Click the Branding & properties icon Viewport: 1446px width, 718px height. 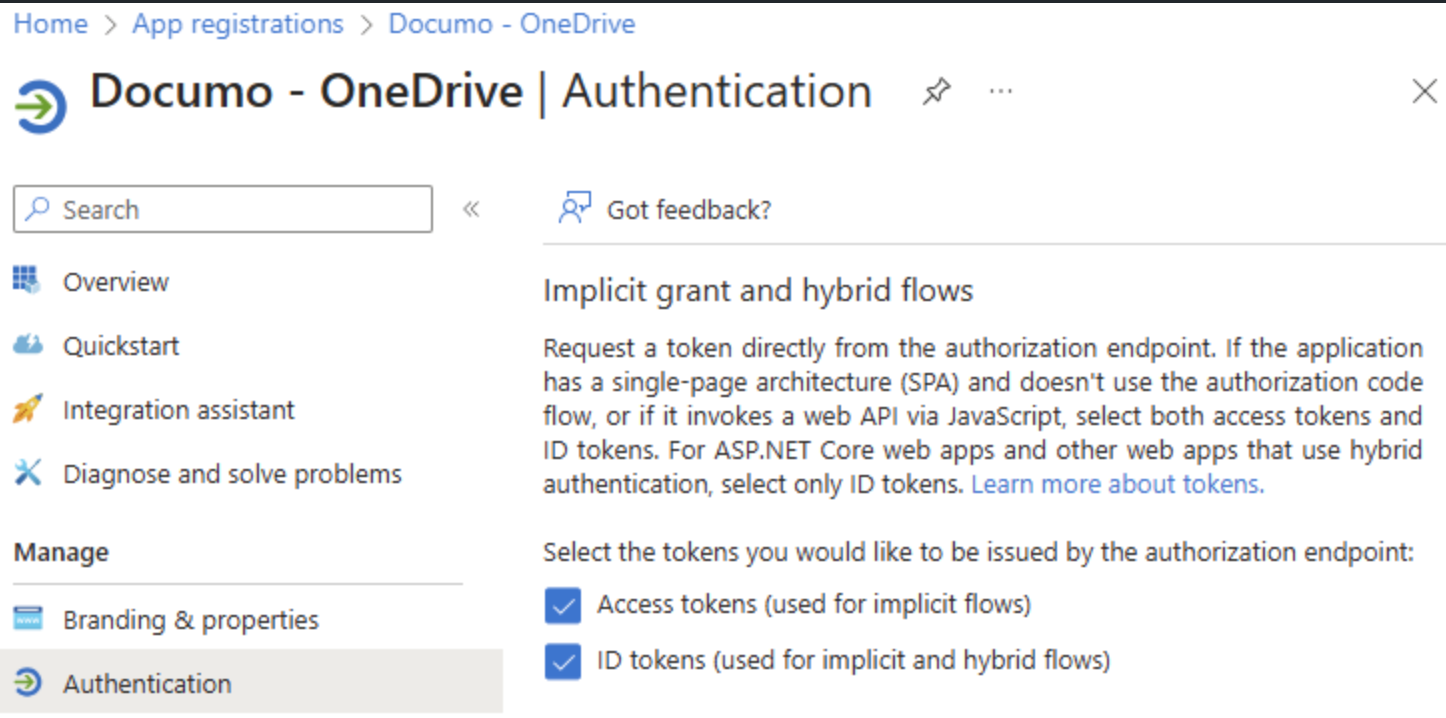click(x=27, y=619)
